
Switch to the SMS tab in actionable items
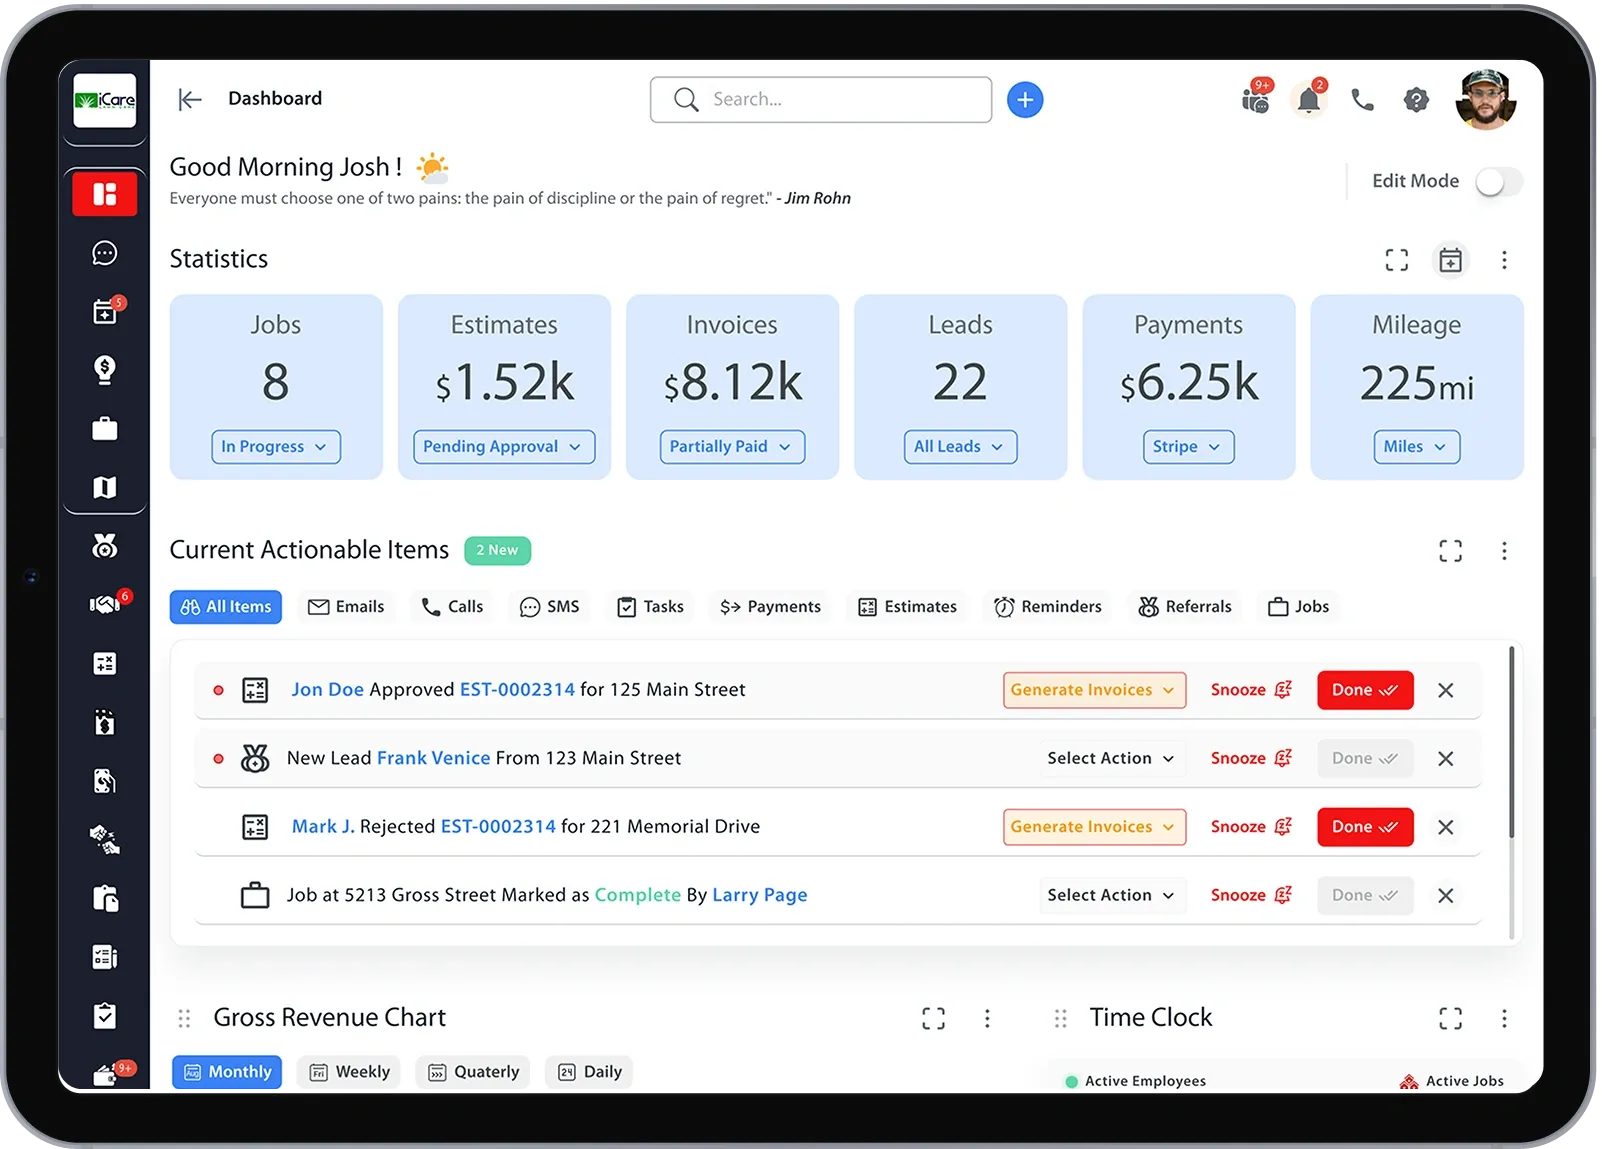549,606
